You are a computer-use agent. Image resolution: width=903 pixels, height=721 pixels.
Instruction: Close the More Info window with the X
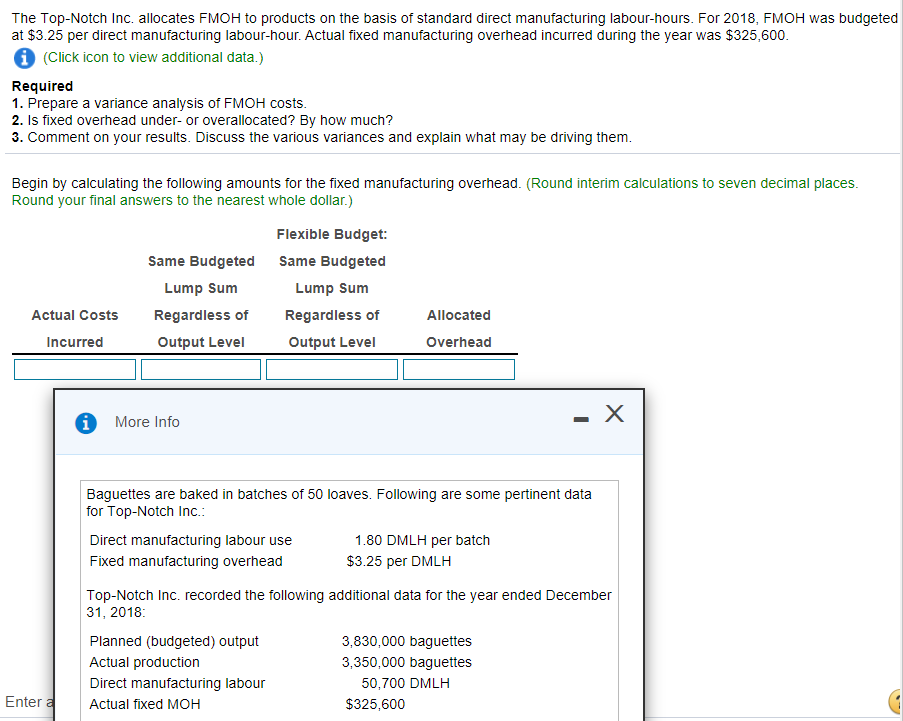(x=613, y=413)
